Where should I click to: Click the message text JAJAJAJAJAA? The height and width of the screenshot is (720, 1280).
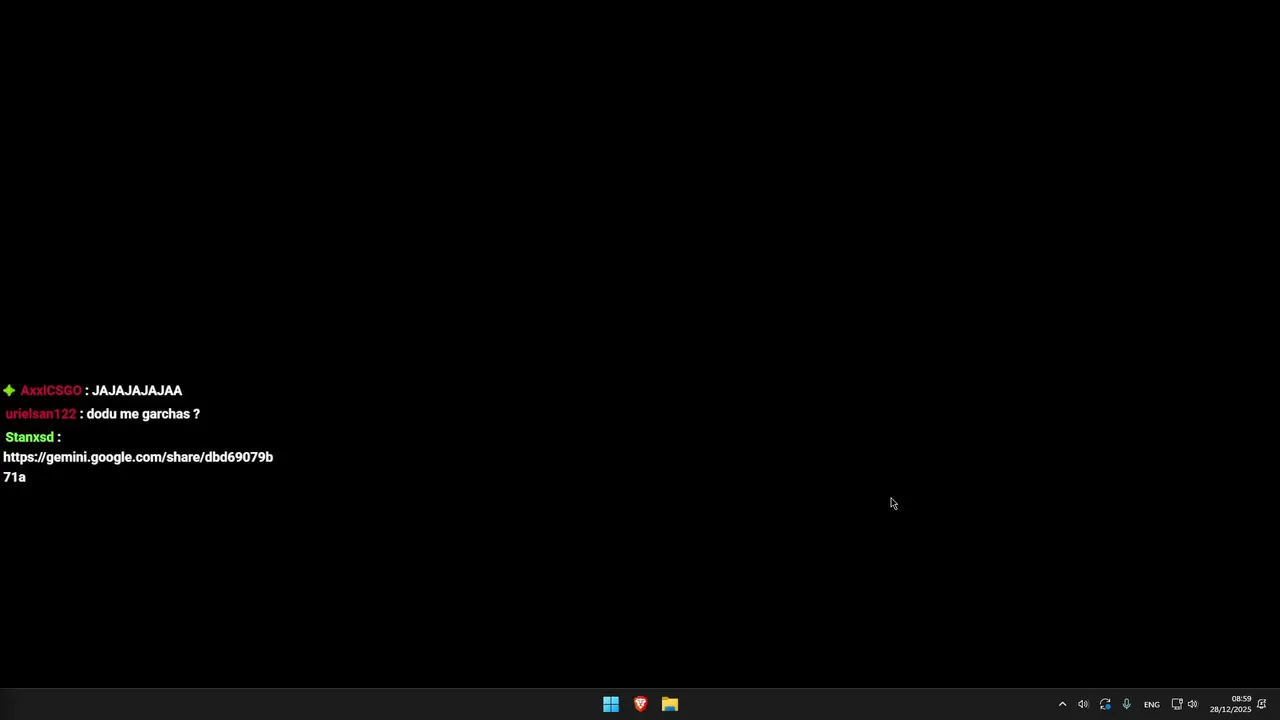(x=137, y=391)
